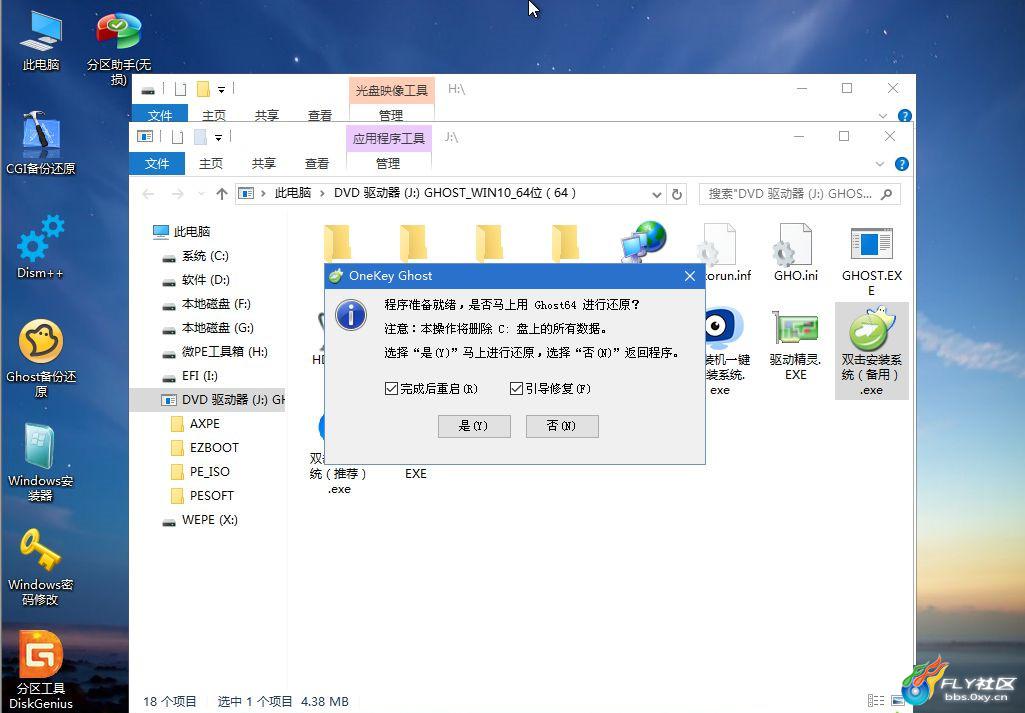Click the help icon in J:\ window
The height and width of the screenshot is (713, 1025).
click(901, 164)
